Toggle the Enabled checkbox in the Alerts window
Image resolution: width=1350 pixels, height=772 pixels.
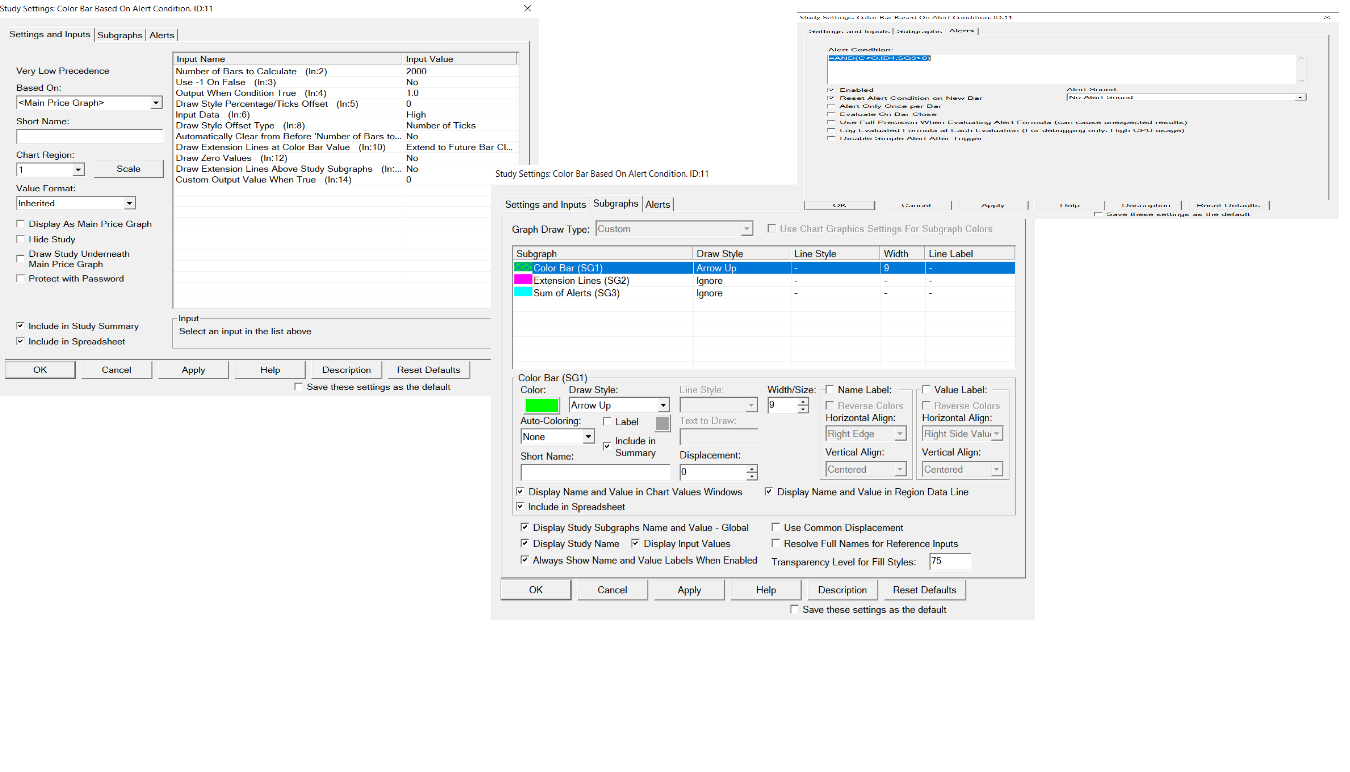click(831, 90)
